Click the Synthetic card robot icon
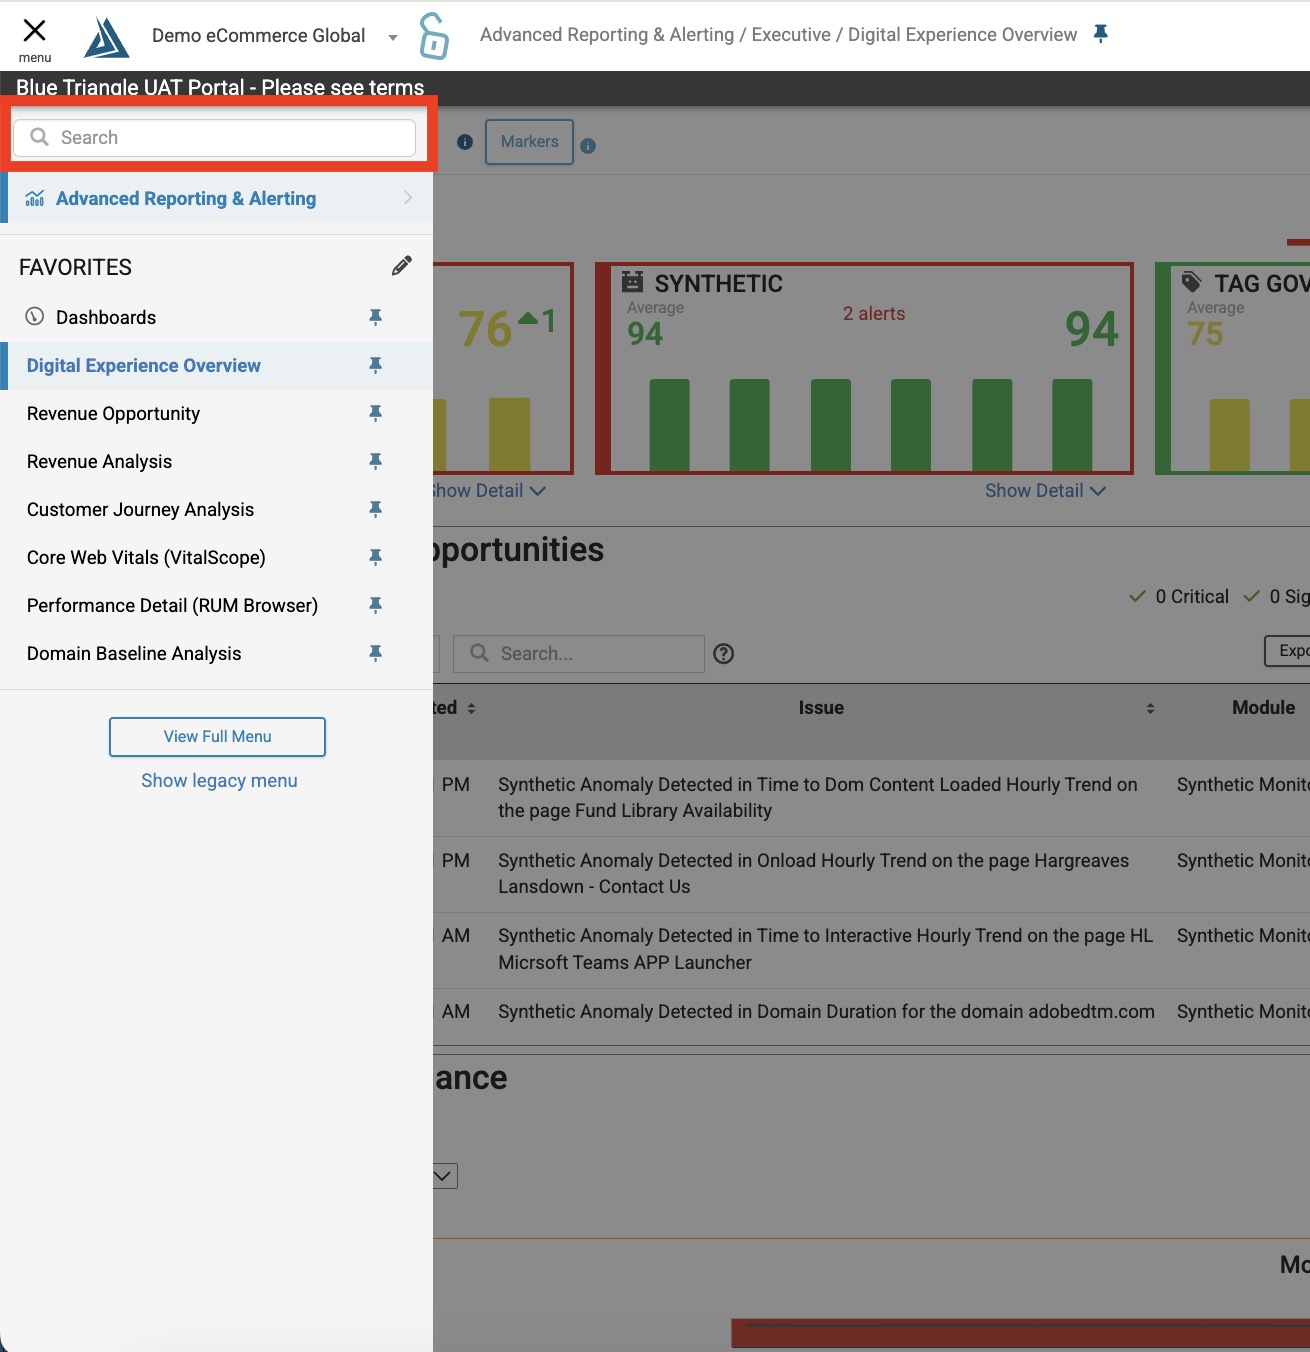 (632, 281)
